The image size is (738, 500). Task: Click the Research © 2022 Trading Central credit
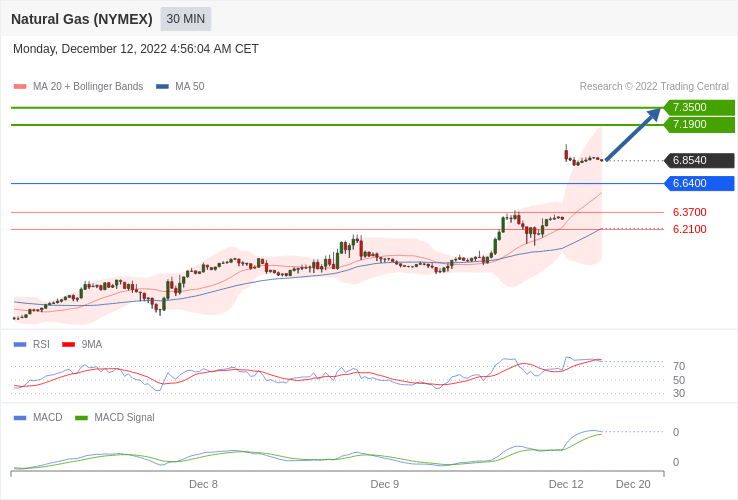(654, 87)
